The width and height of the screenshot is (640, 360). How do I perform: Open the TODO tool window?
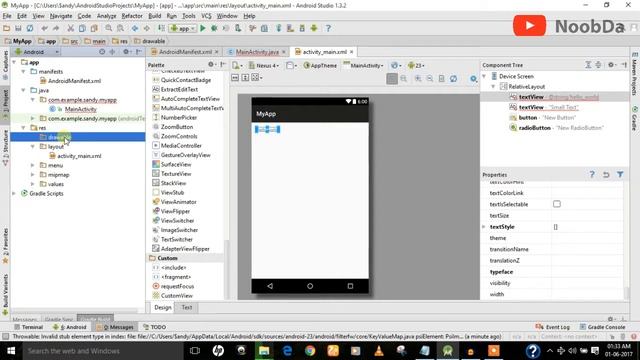pyautogui.click(x=154, y=327)
